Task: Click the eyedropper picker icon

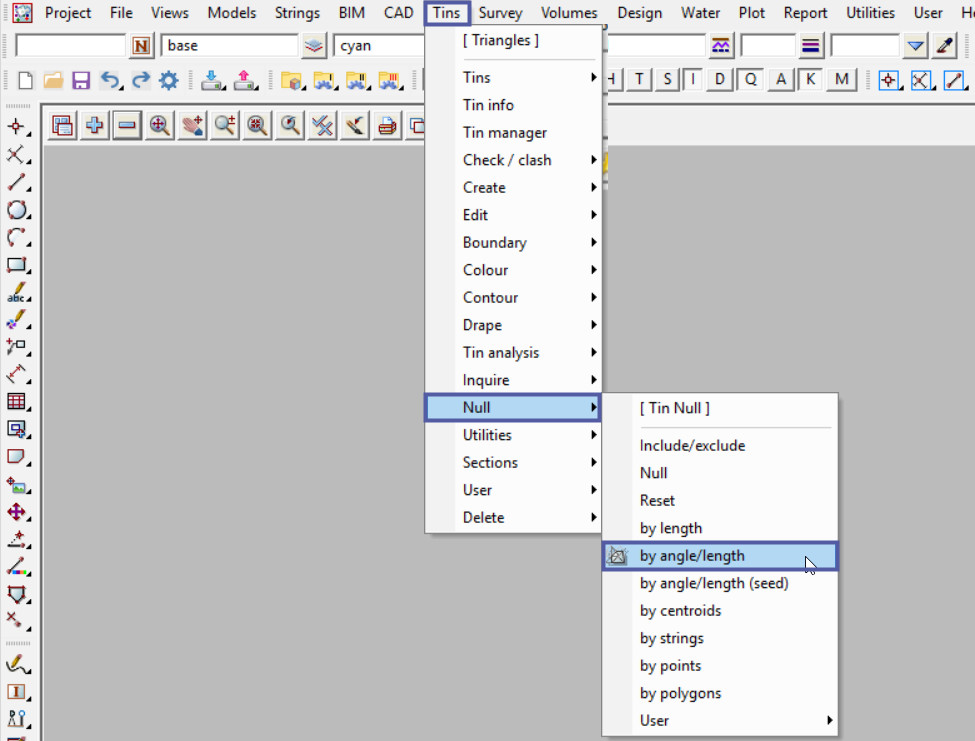Action: click(944, 46)
